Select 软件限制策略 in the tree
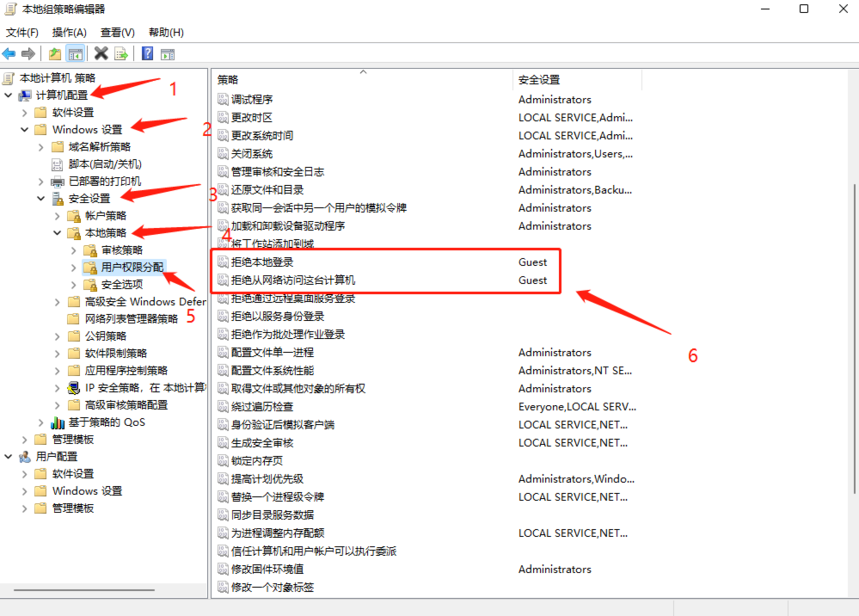The image size is (859, 616). [x=116, y=353]
